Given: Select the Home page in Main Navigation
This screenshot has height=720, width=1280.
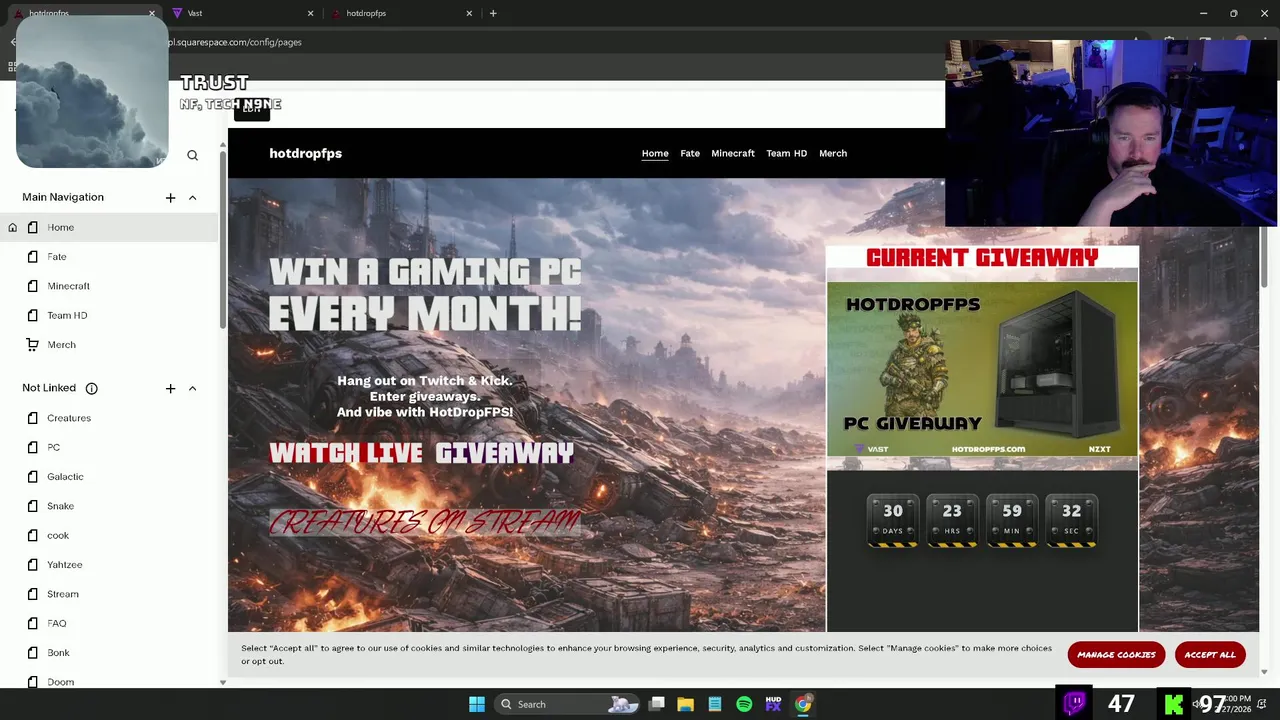Looking at the screenshot, I should [109, 227].
